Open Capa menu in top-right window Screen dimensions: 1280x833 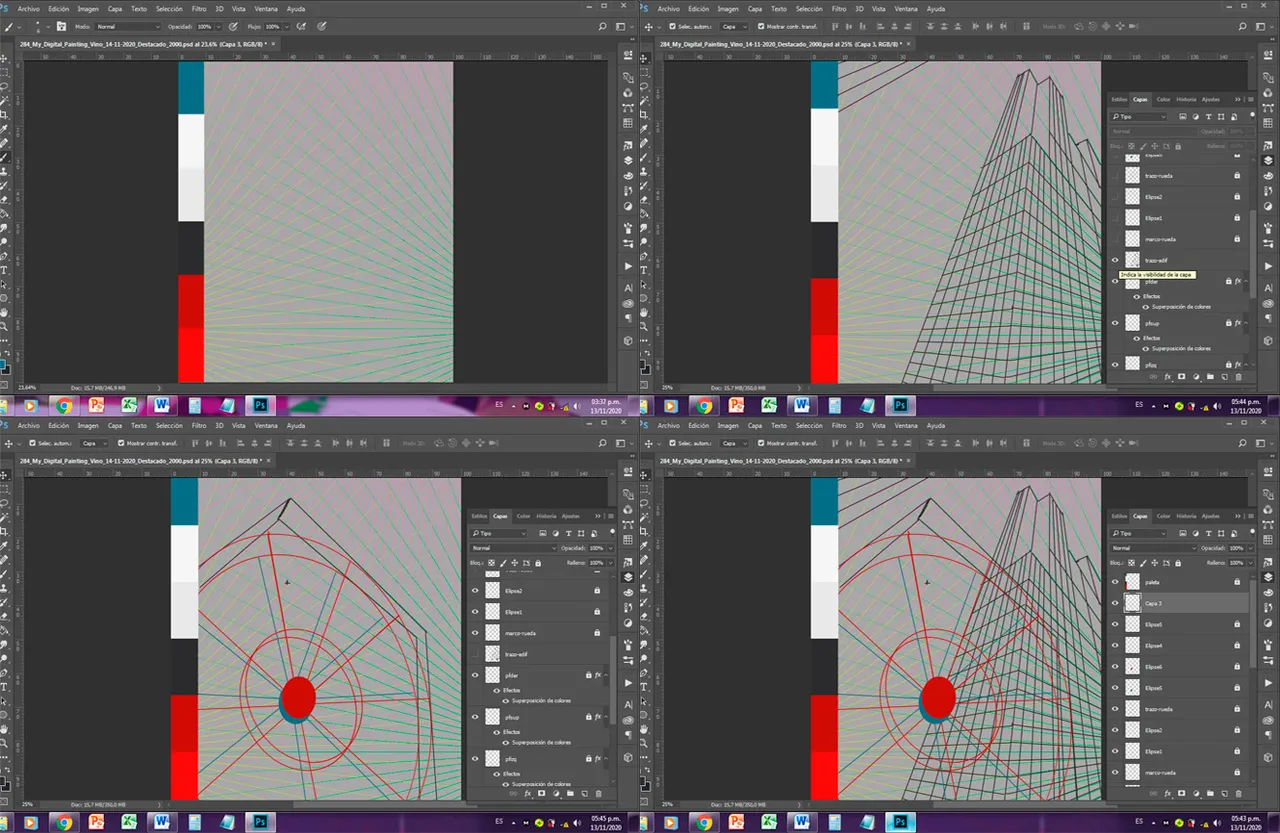755,8
